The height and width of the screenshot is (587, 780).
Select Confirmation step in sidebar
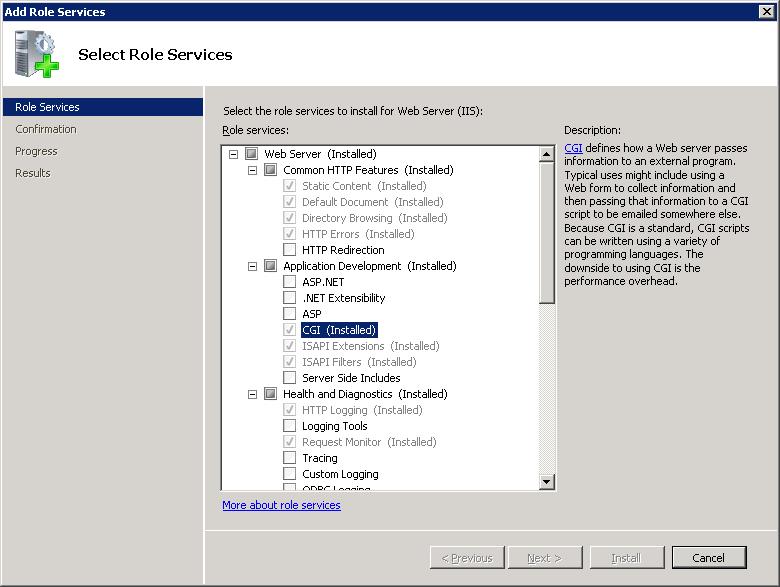(x=46, y=129)
